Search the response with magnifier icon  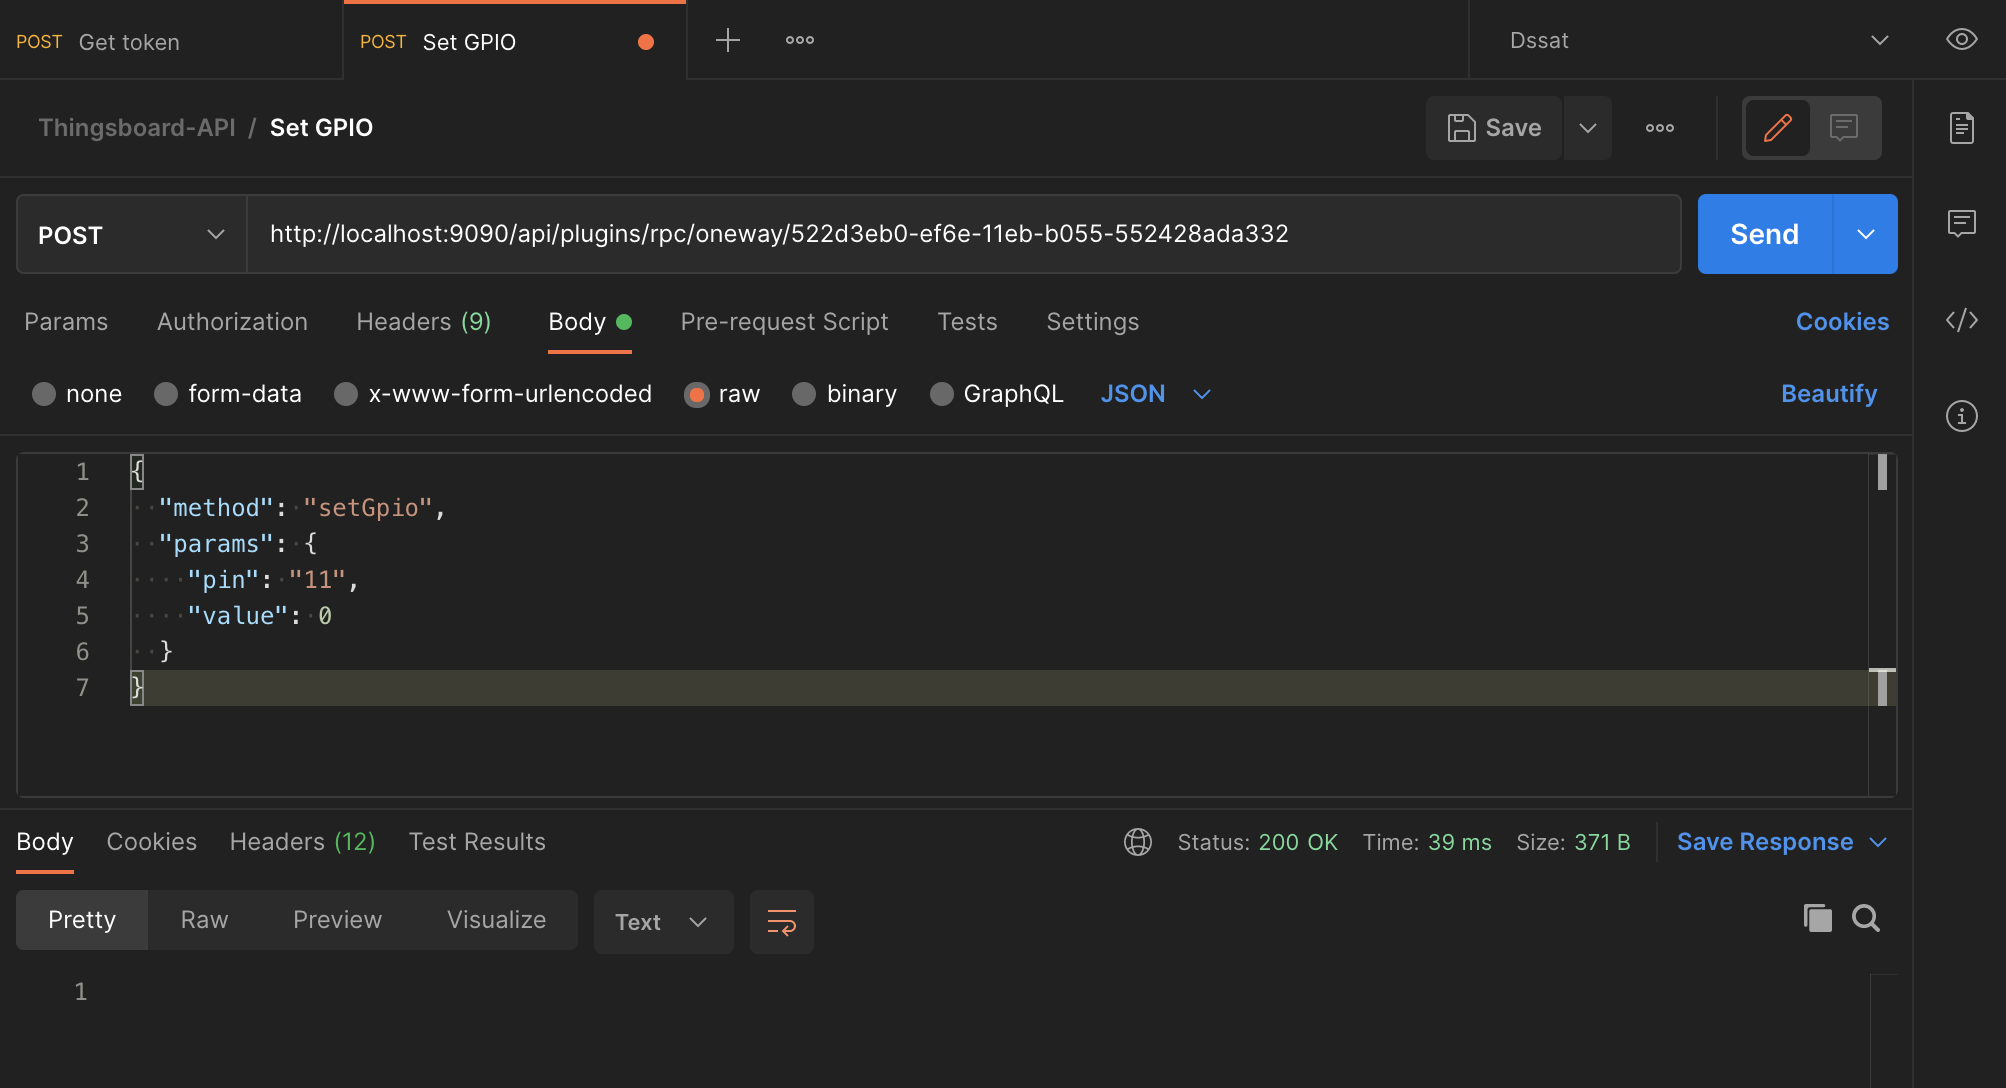1865,918
